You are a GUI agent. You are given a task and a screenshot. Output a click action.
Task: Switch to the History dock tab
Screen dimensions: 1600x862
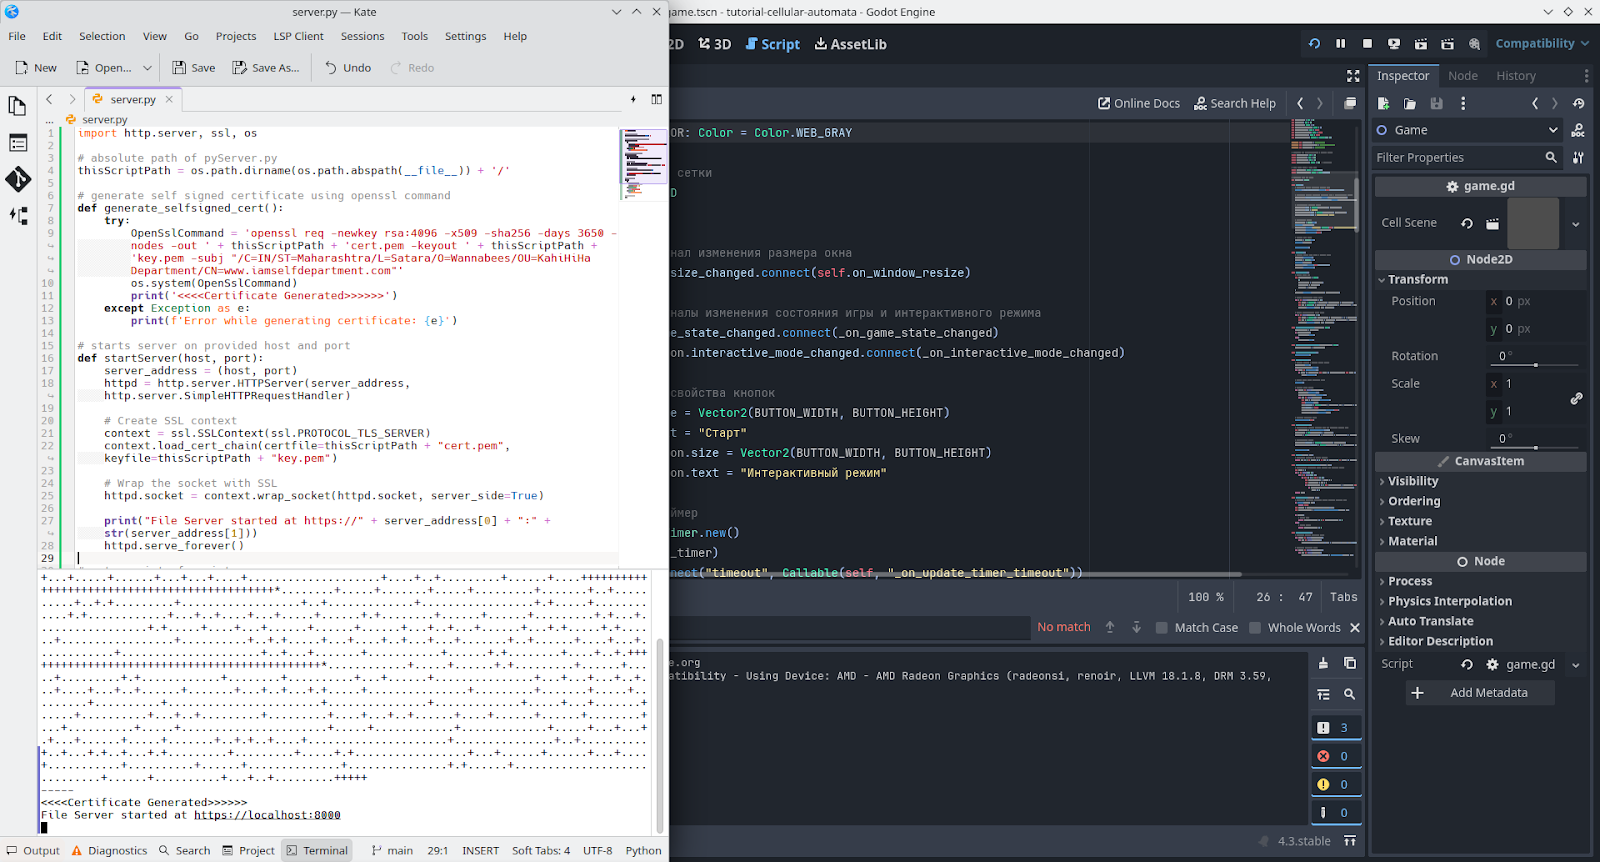pyautogui.click(x=1516, y=76)
